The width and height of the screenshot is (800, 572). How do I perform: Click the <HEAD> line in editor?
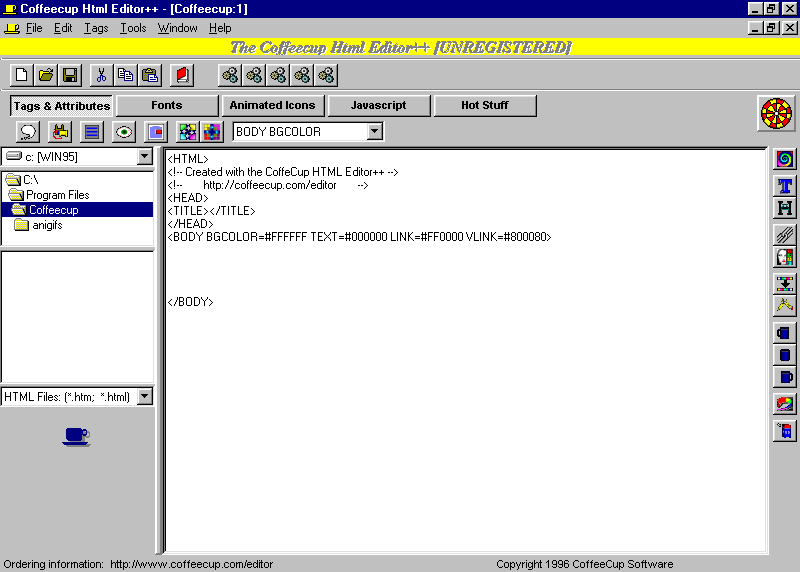tap(188, 197)
